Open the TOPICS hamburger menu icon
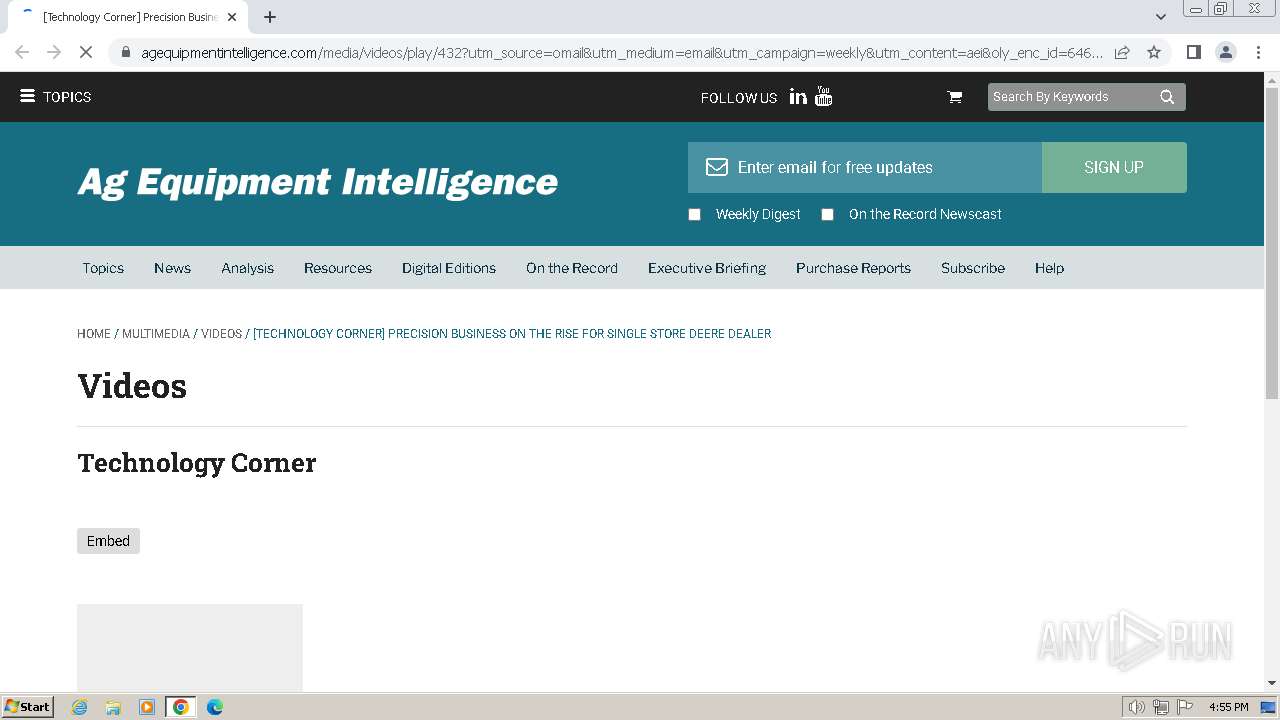This screenshot has height=720, width=1280. (28, 97)
